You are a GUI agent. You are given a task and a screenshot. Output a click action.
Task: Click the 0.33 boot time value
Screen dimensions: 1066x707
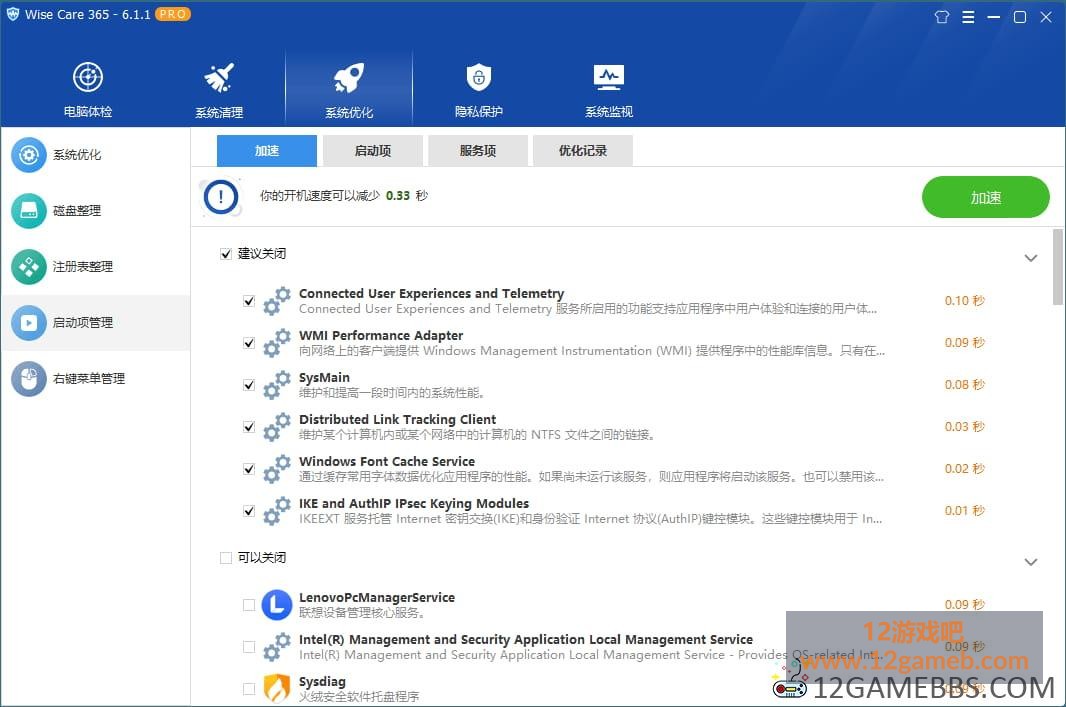pos(398,196)
